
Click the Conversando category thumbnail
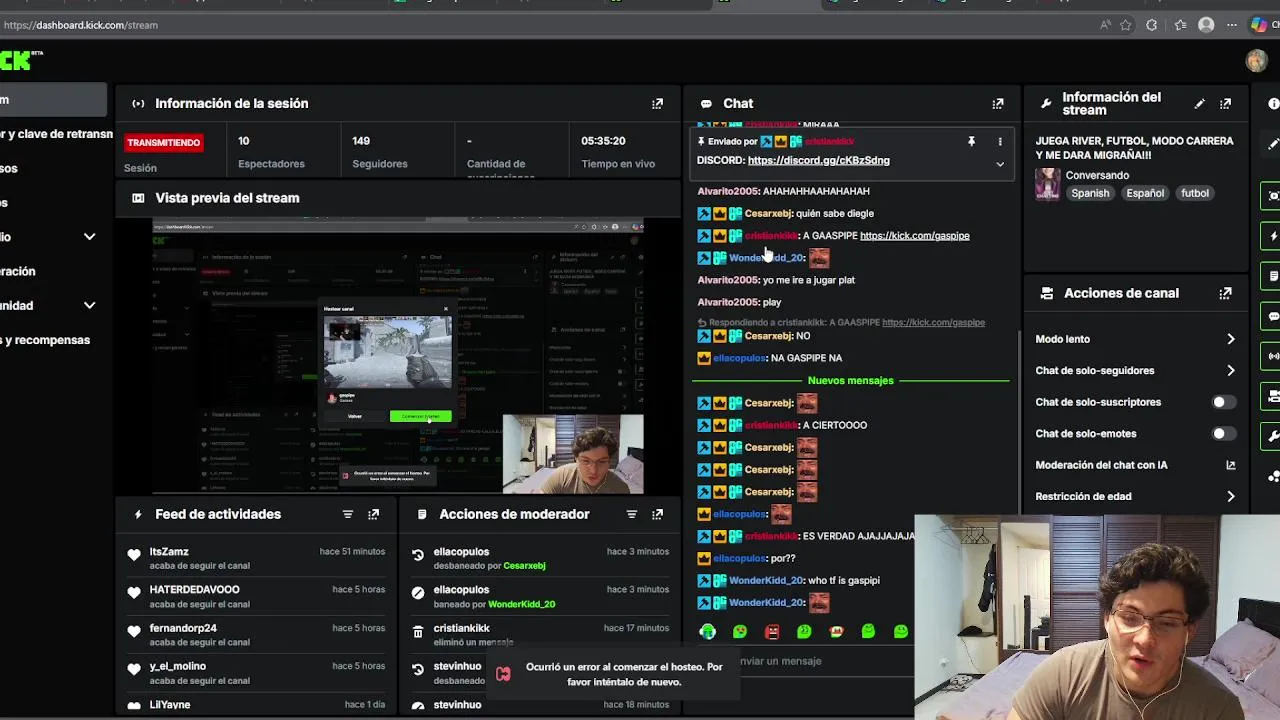click(x=1047, y=185)
